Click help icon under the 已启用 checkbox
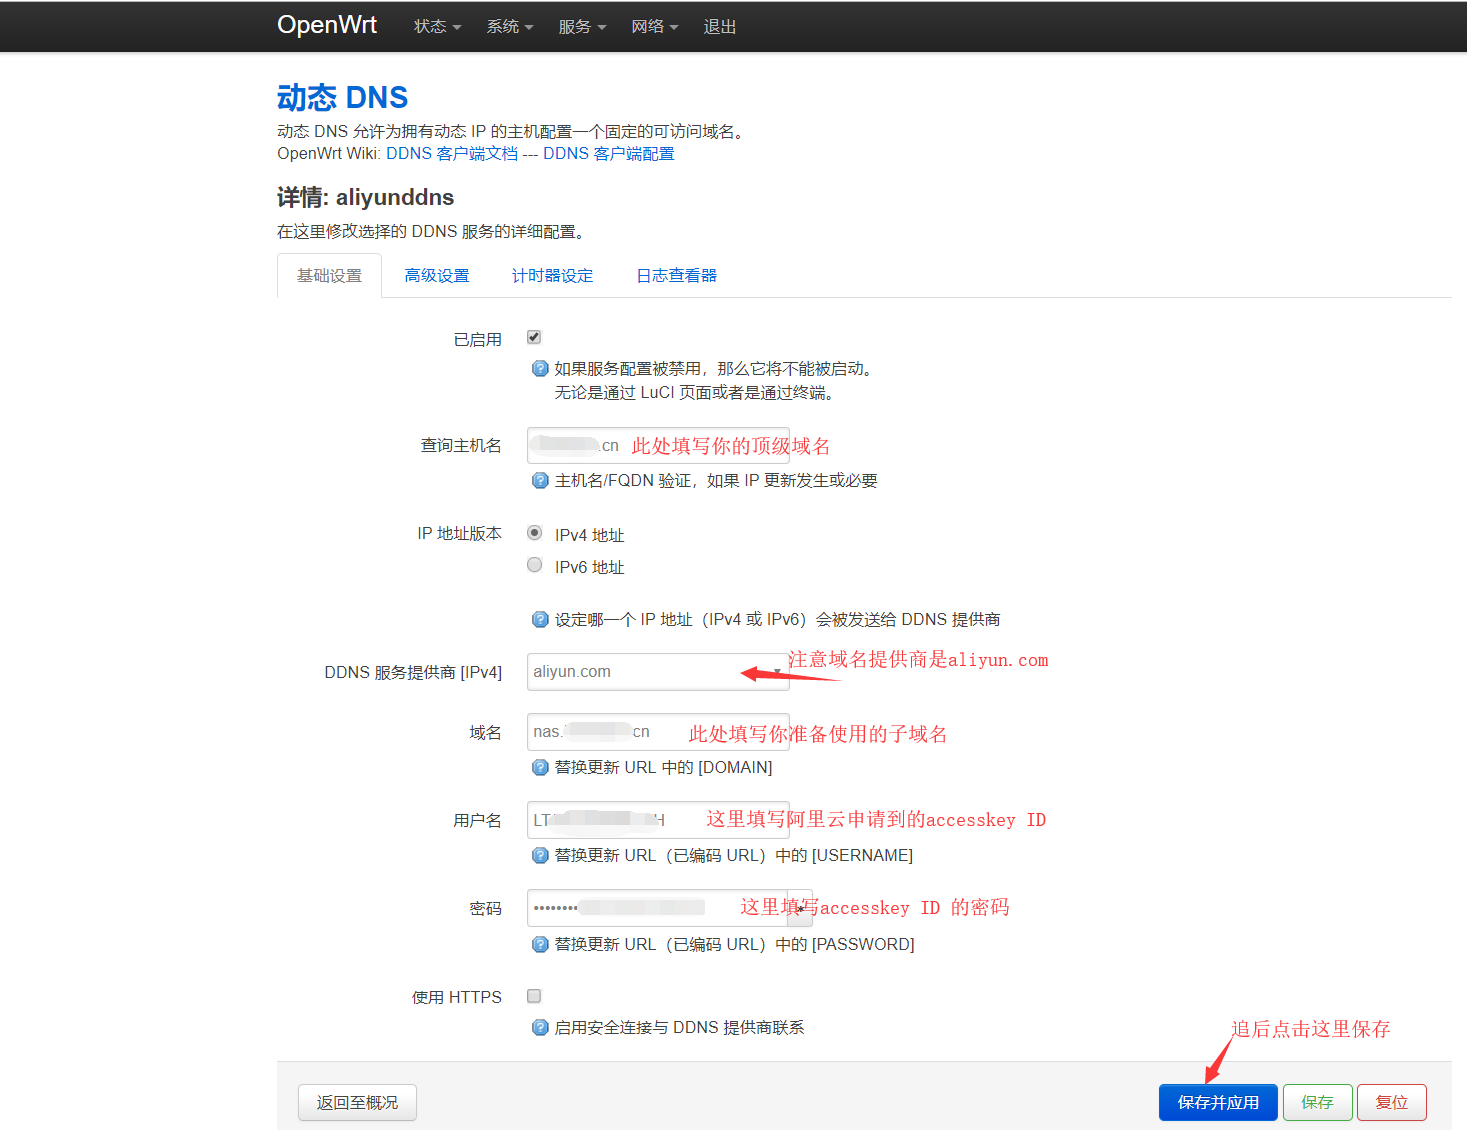 click(540, 369)
